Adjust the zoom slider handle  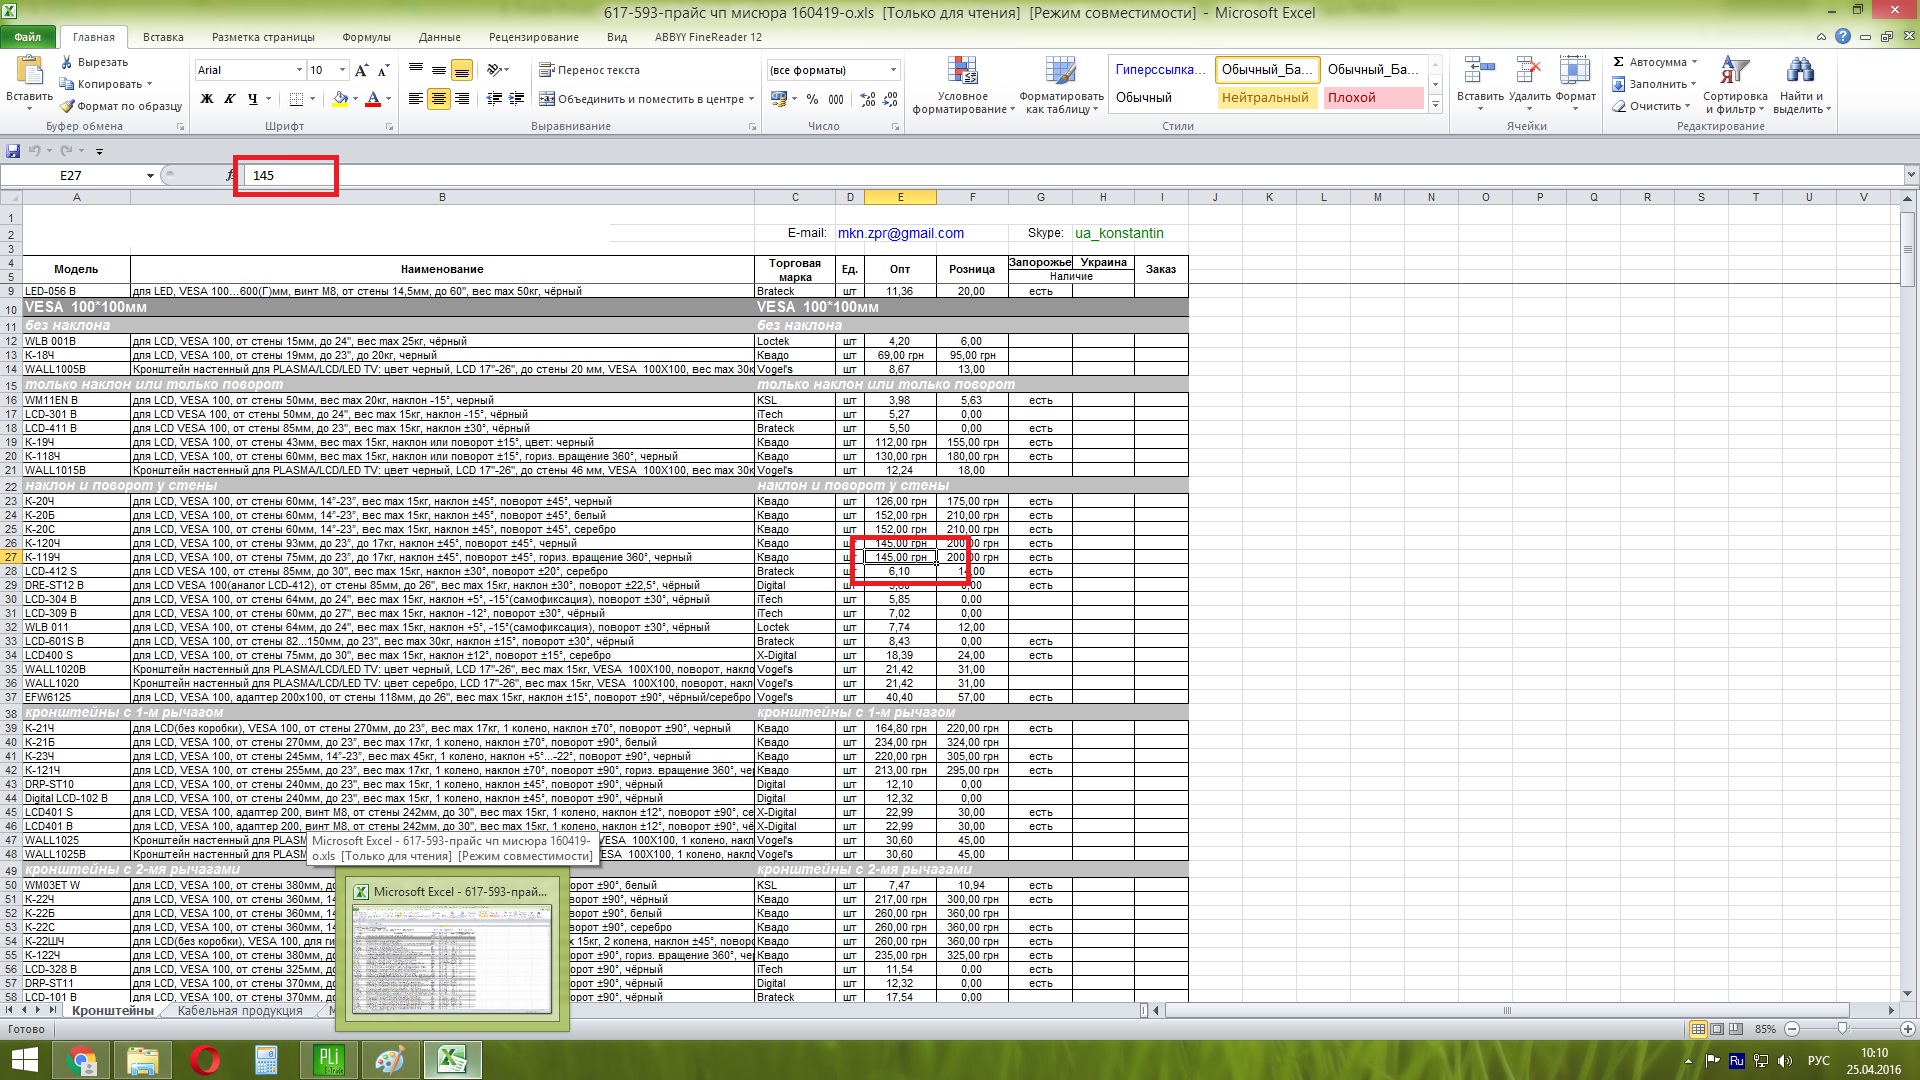pyautogui.click(x=1843, y=1029)
